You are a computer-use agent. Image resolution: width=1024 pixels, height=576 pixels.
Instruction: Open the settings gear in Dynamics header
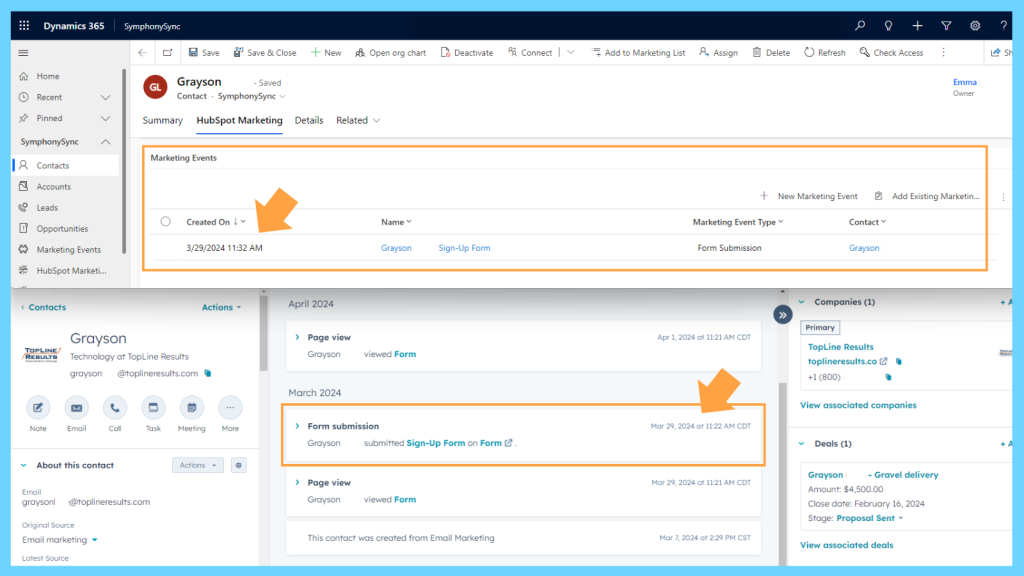pyautogui.click(x=975, y=25)
